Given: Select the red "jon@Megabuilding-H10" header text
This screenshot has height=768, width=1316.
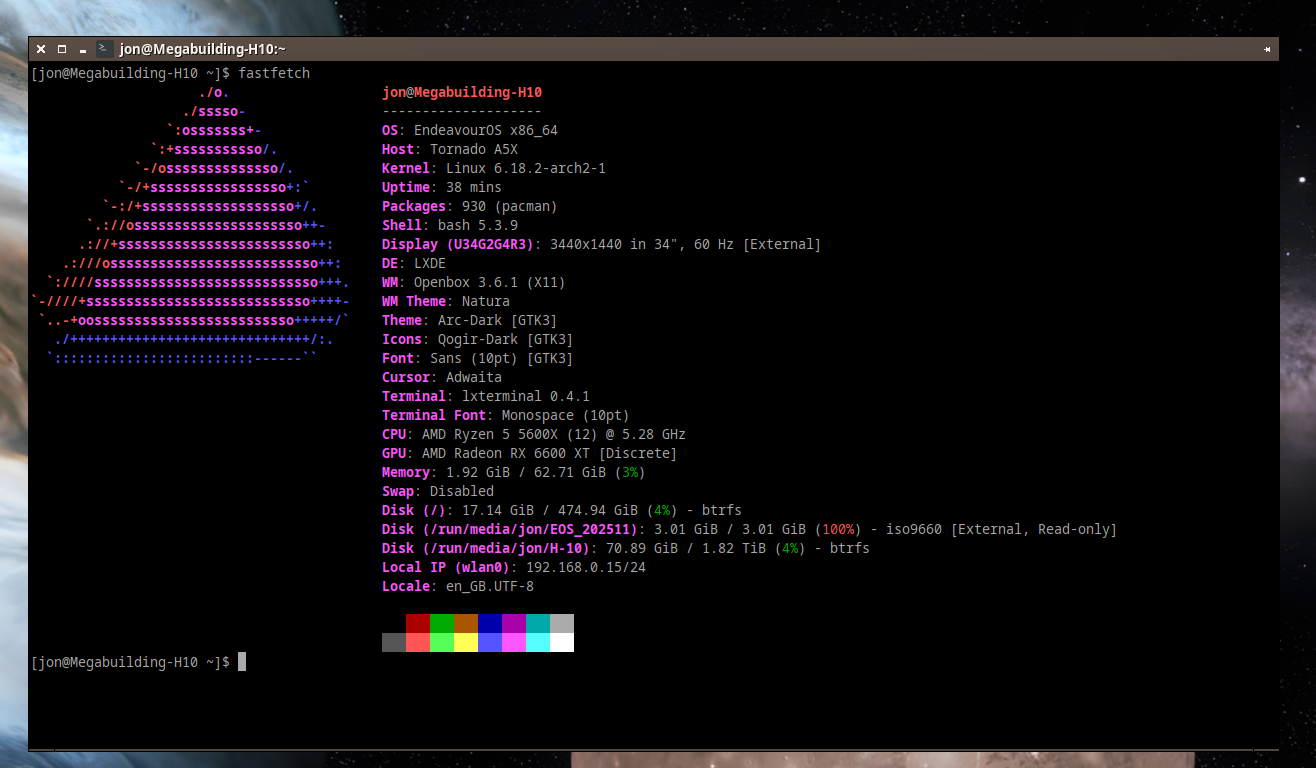Looking at the screenshot, I should click(x=462, y=92).
